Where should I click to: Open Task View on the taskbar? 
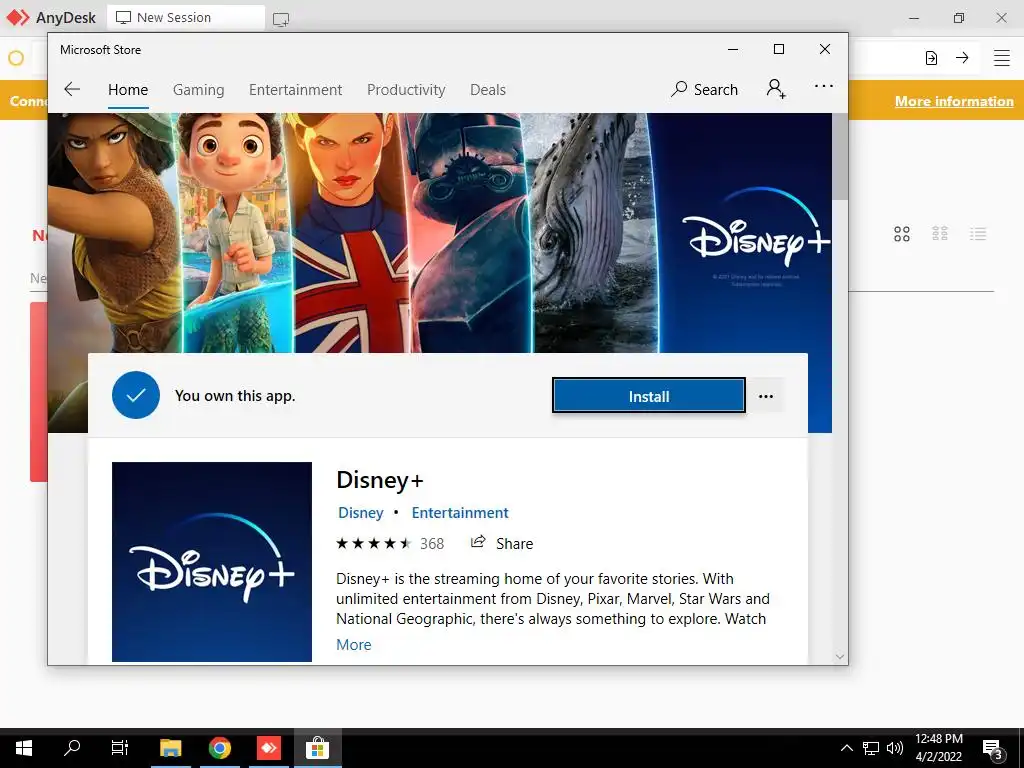pyautogui.click(x=120, y=748)
